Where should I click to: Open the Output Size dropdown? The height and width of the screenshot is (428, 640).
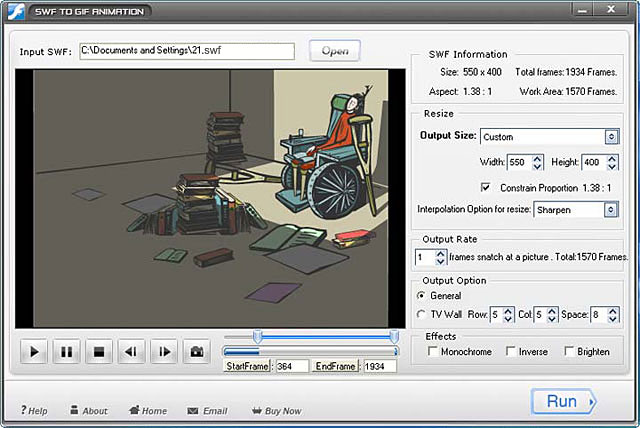point(611,137)
